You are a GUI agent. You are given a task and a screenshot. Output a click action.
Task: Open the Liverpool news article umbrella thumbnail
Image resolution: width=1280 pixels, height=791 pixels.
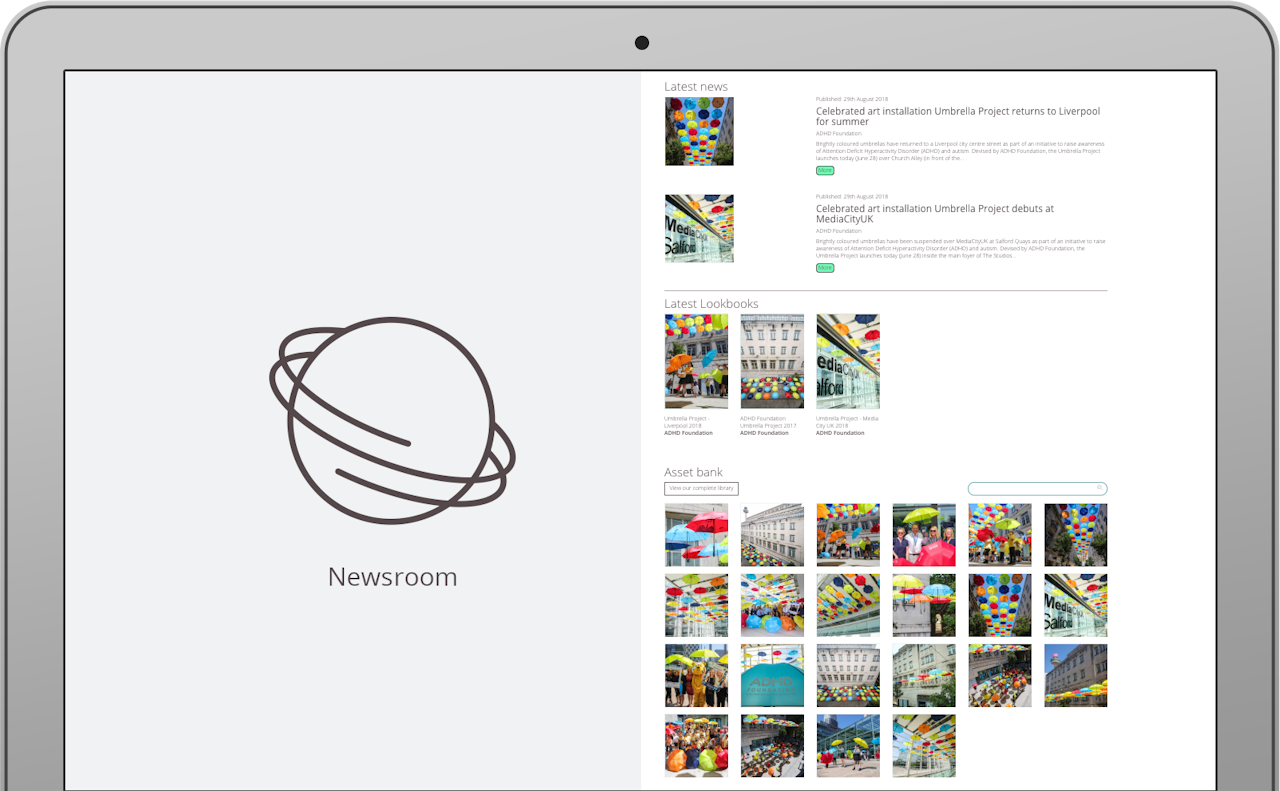pyautogui.click(x=699, y=131)
